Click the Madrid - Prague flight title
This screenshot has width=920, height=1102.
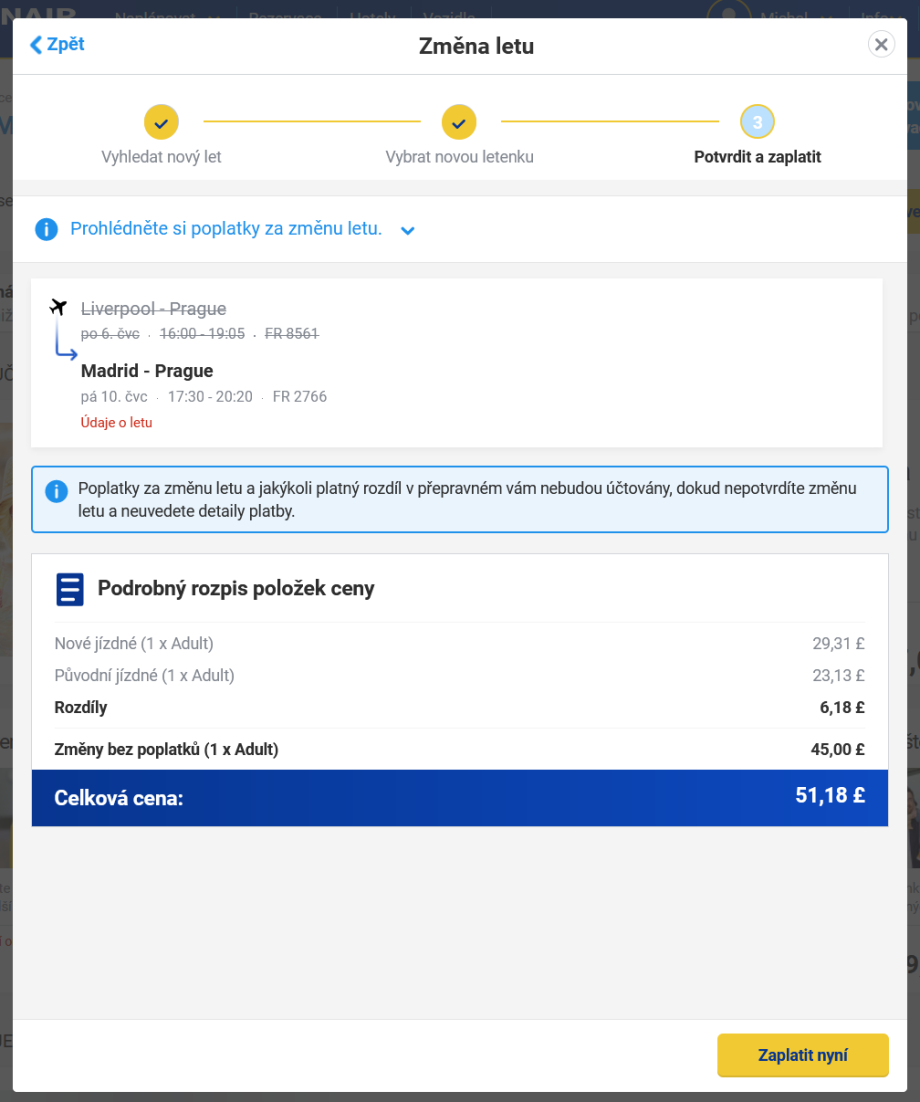coord(147,371)
